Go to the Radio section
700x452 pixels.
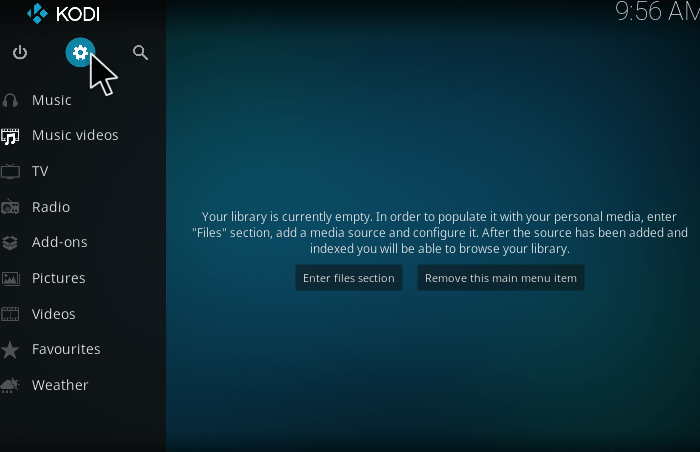point(51,207)
